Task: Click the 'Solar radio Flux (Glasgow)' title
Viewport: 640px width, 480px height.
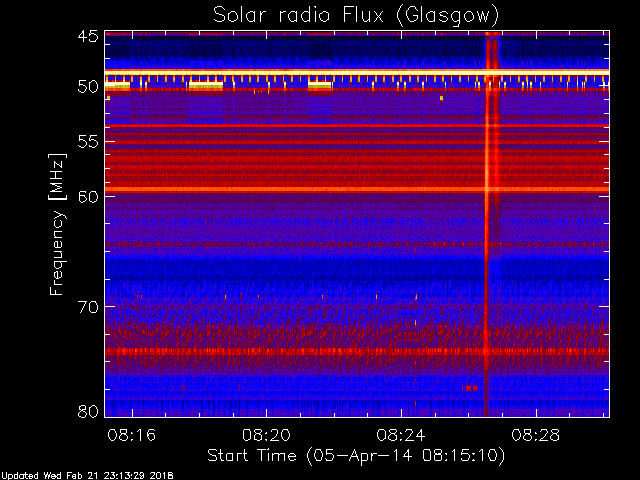Action: [x=356, y=16]
